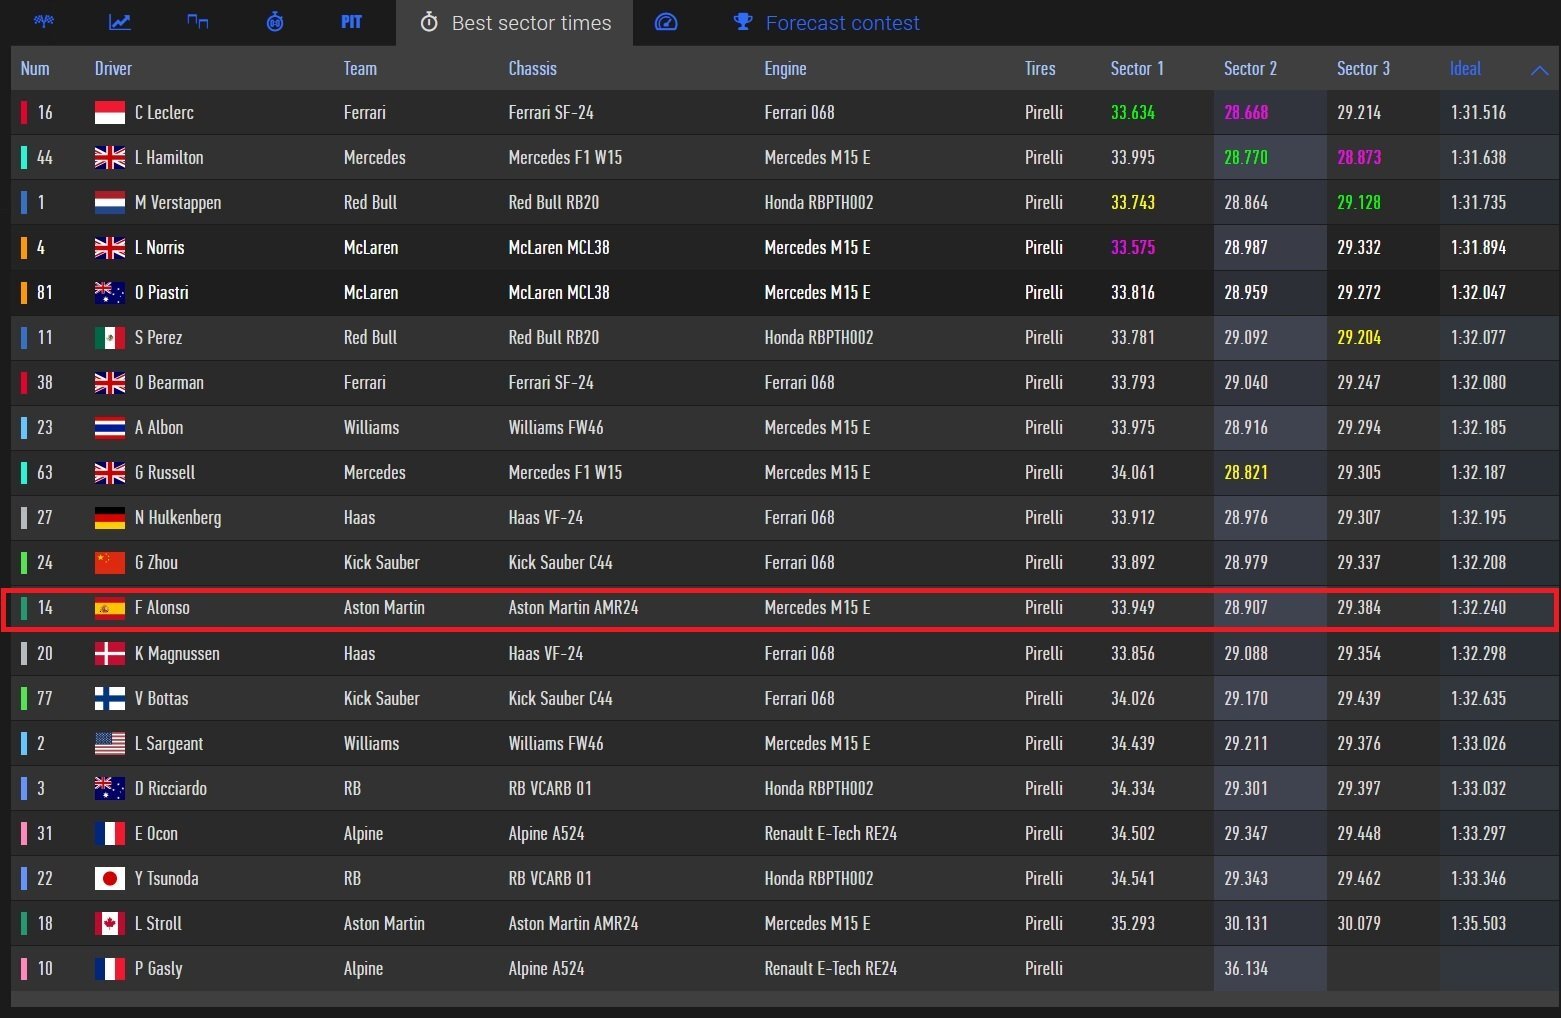
Task: Click Netherlands flag next to M Verstappen
Action: 110,202
